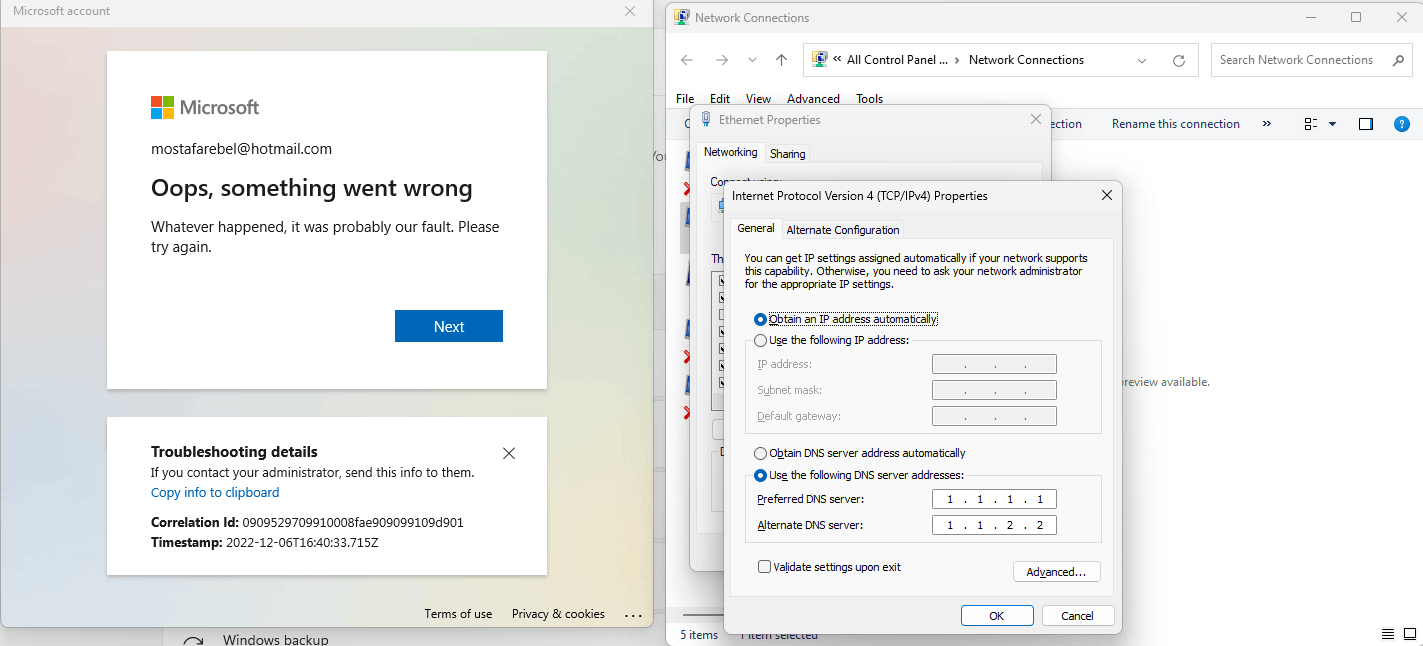Viewport: 1423px width, 646px height.
Task: Select the Networking tab
Action: (731, 152)
